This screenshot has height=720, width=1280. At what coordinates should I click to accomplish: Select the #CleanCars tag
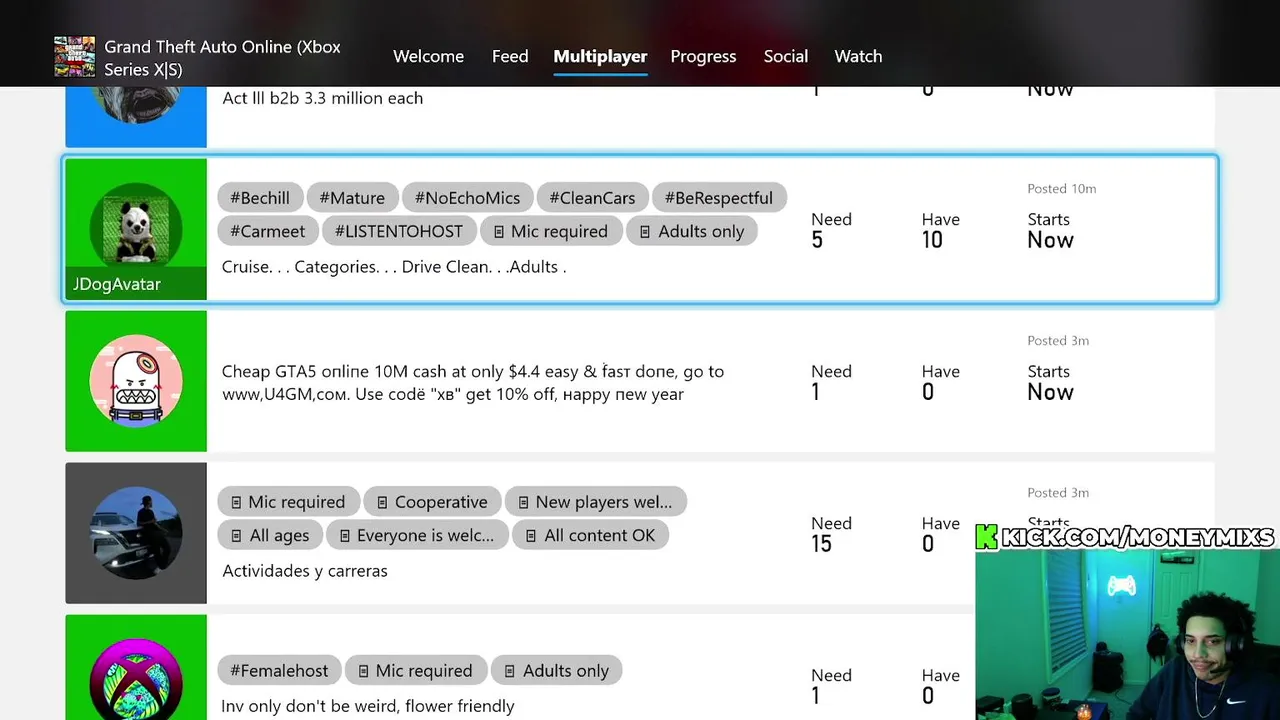pos(592,198)
